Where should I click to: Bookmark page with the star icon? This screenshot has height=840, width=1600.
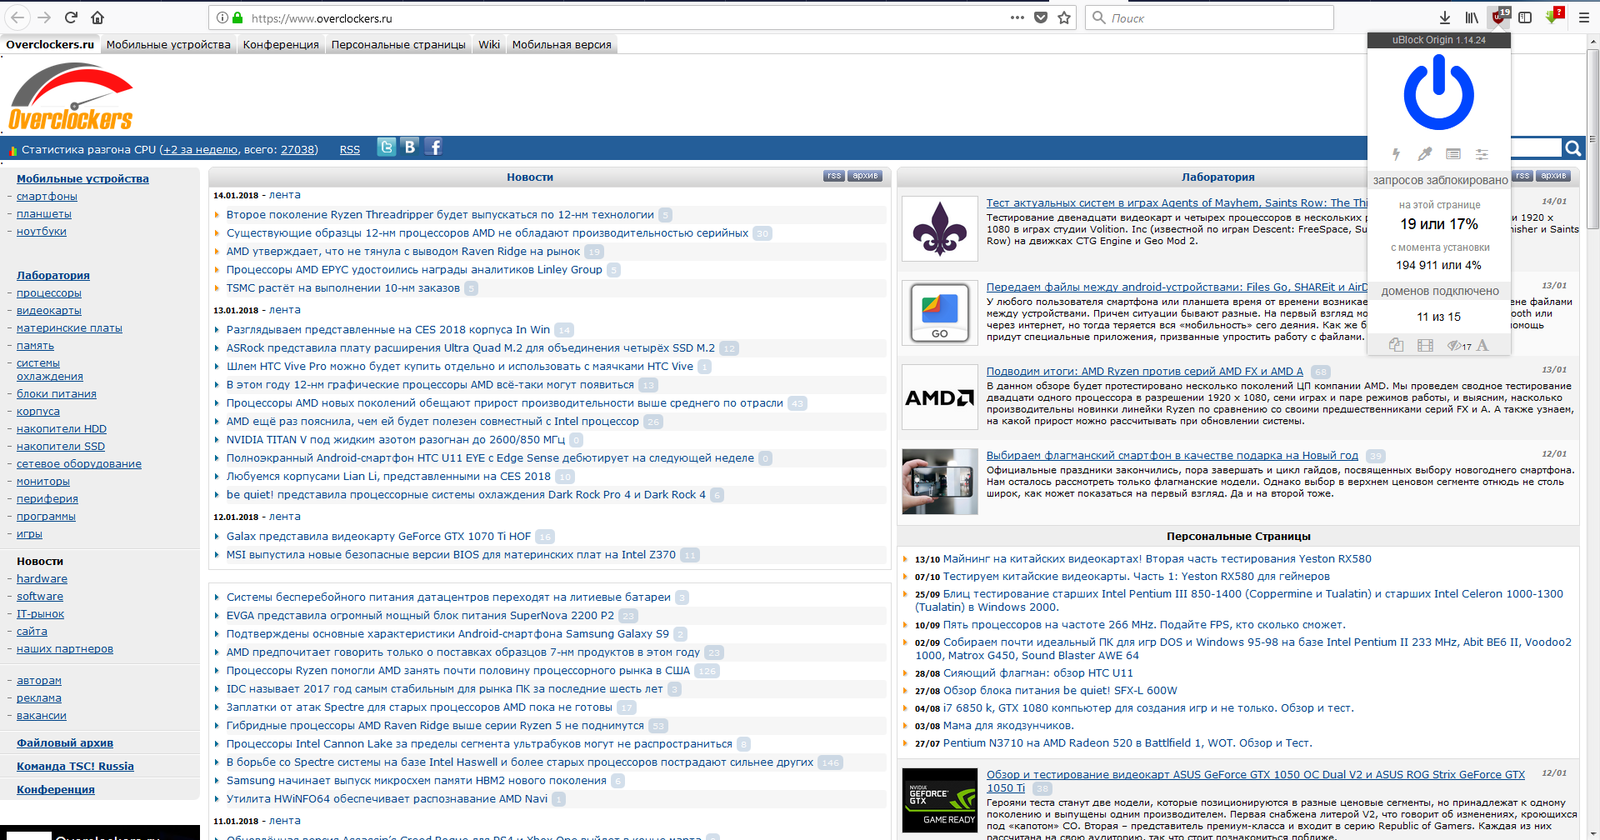click(x=1064, y=17)
